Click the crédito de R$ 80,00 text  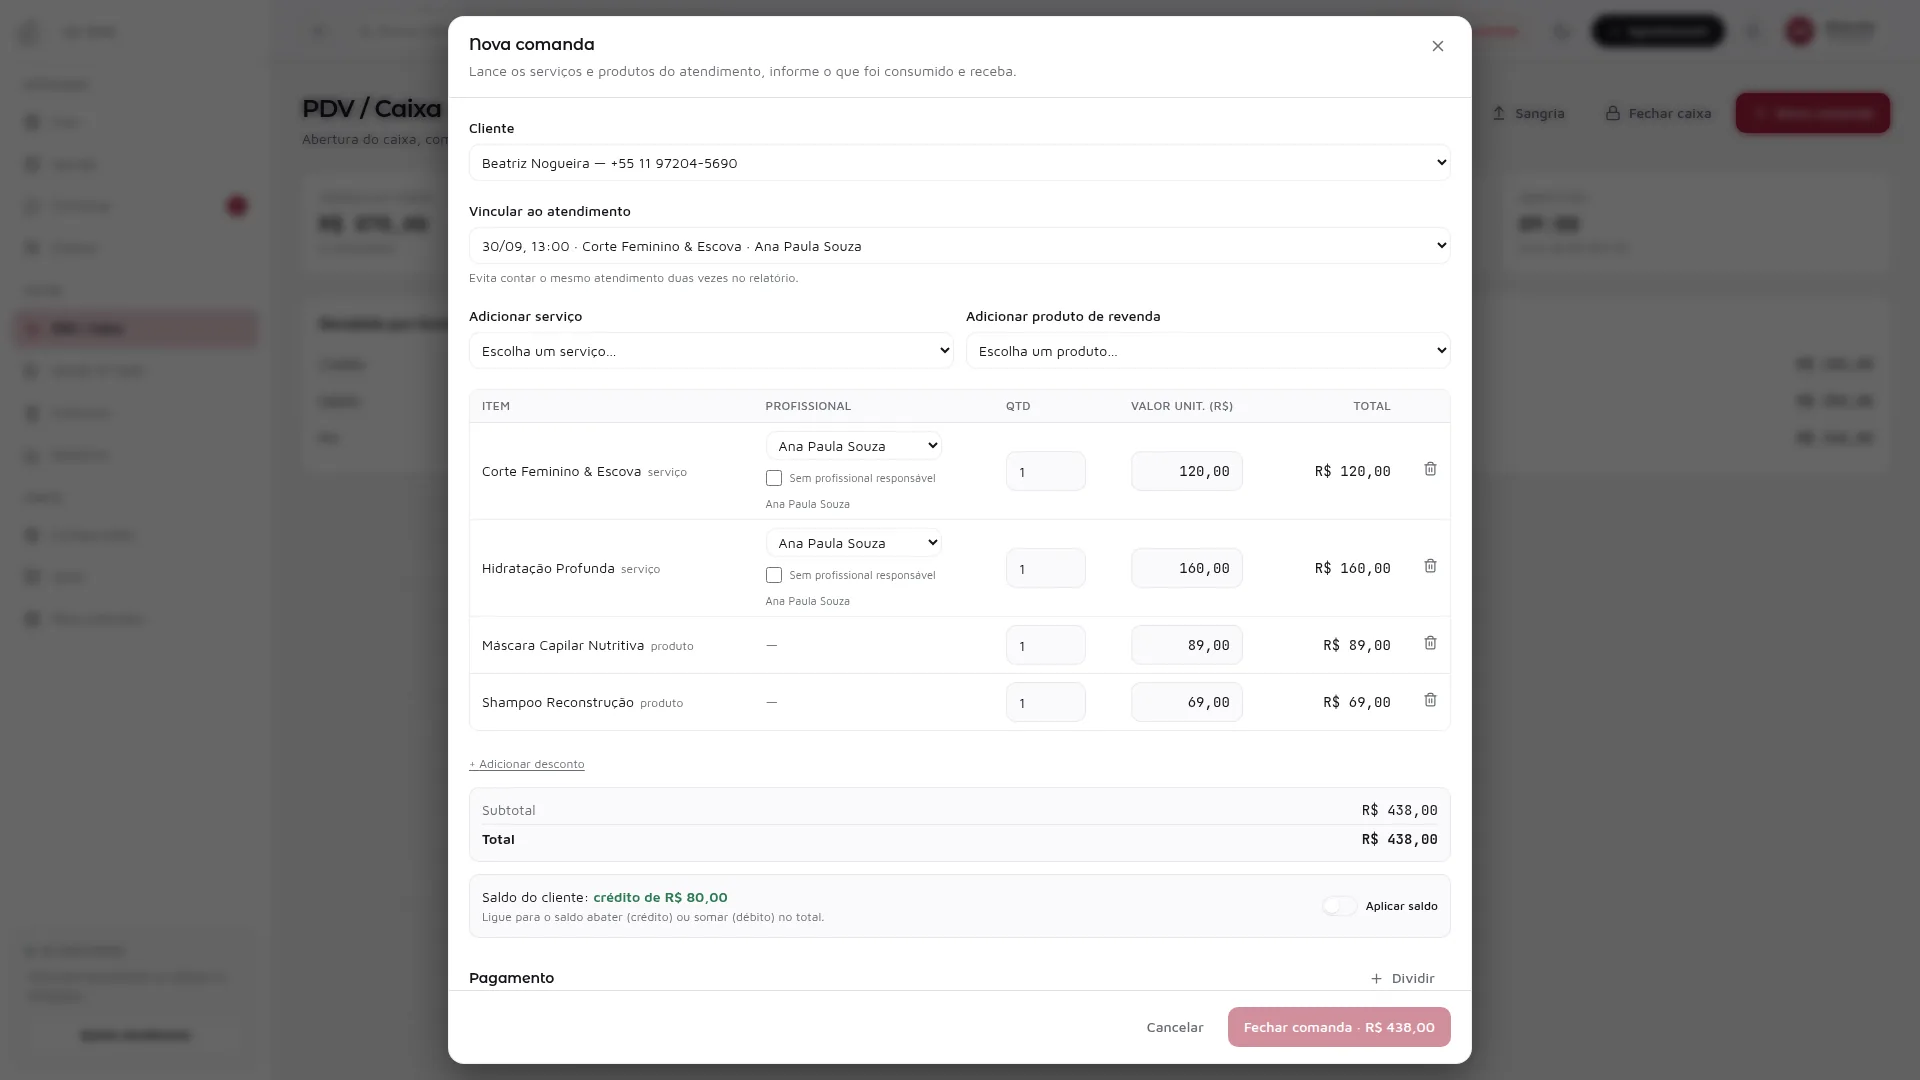coord(660,897)
